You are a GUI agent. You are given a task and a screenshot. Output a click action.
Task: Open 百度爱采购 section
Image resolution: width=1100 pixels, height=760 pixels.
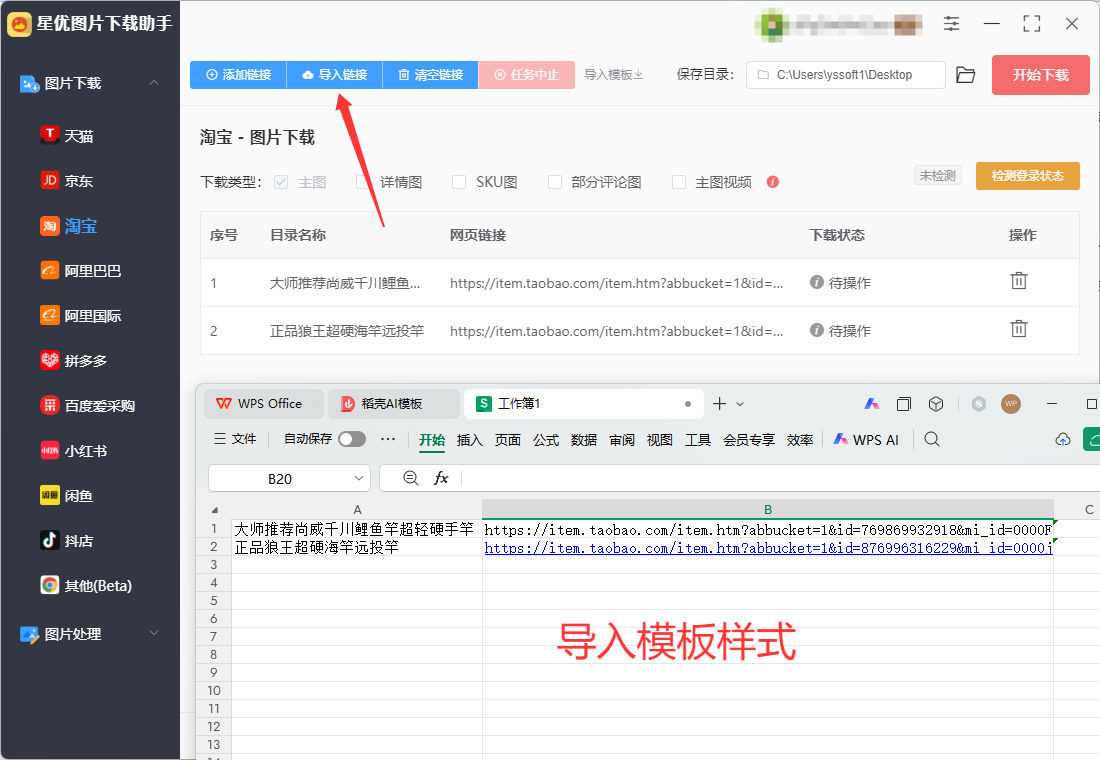(88, 405)
